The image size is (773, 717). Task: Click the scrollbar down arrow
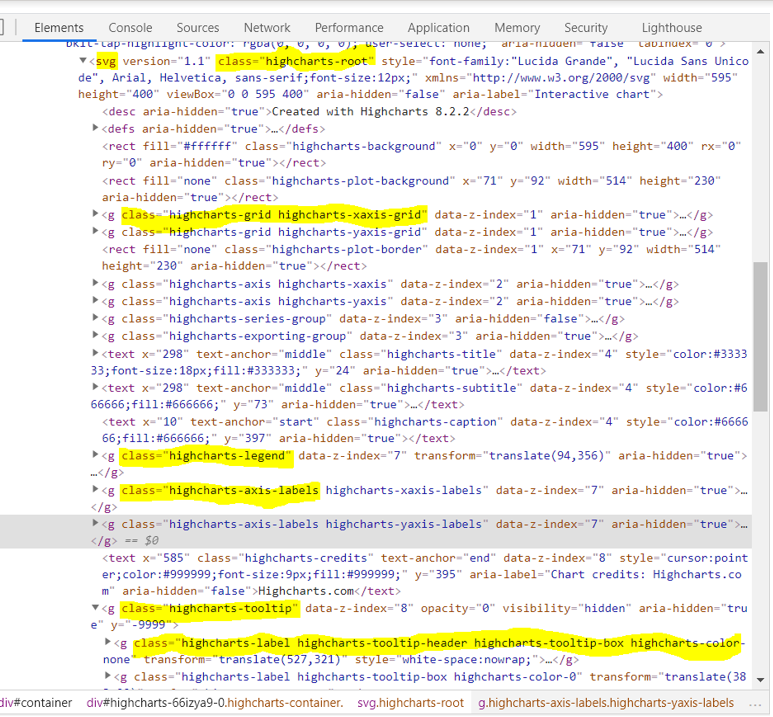[760, 680]
